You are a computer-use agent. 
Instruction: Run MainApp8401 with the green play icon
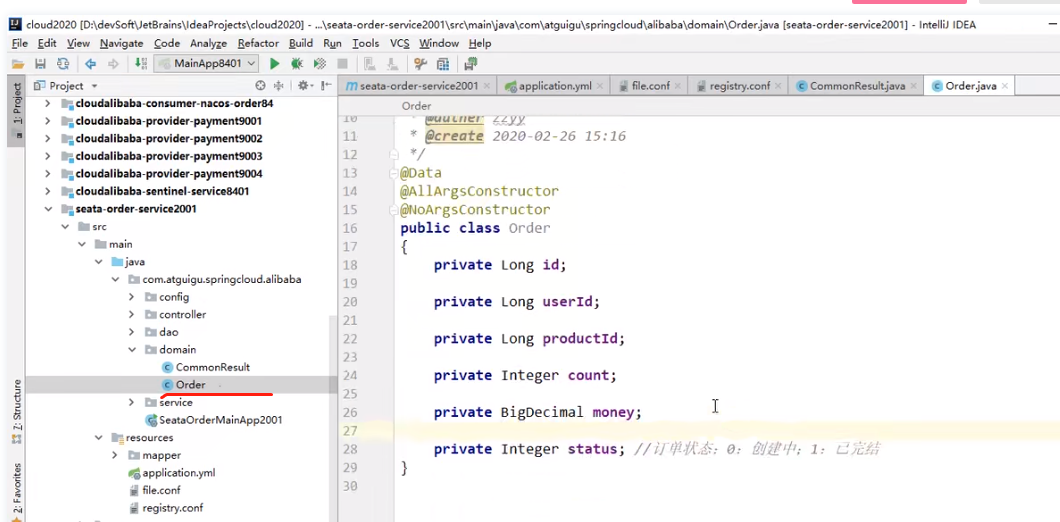(x=274, y=64)
